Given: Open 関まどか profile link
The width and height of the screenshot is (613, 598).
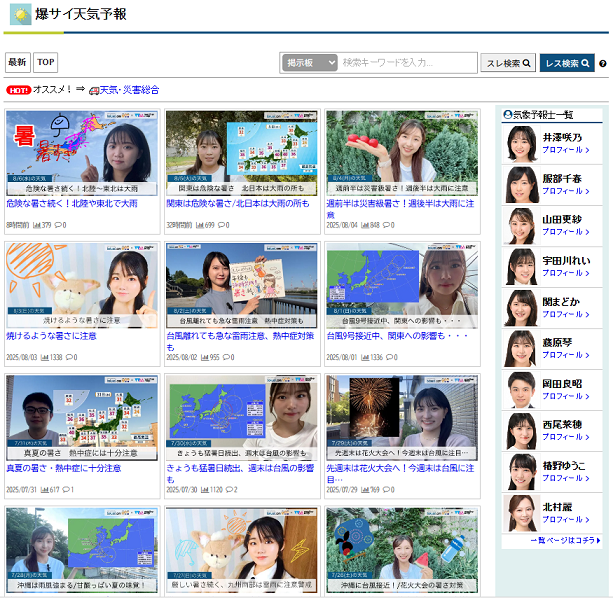Looking at the screenshot, I should click(566, 314).
